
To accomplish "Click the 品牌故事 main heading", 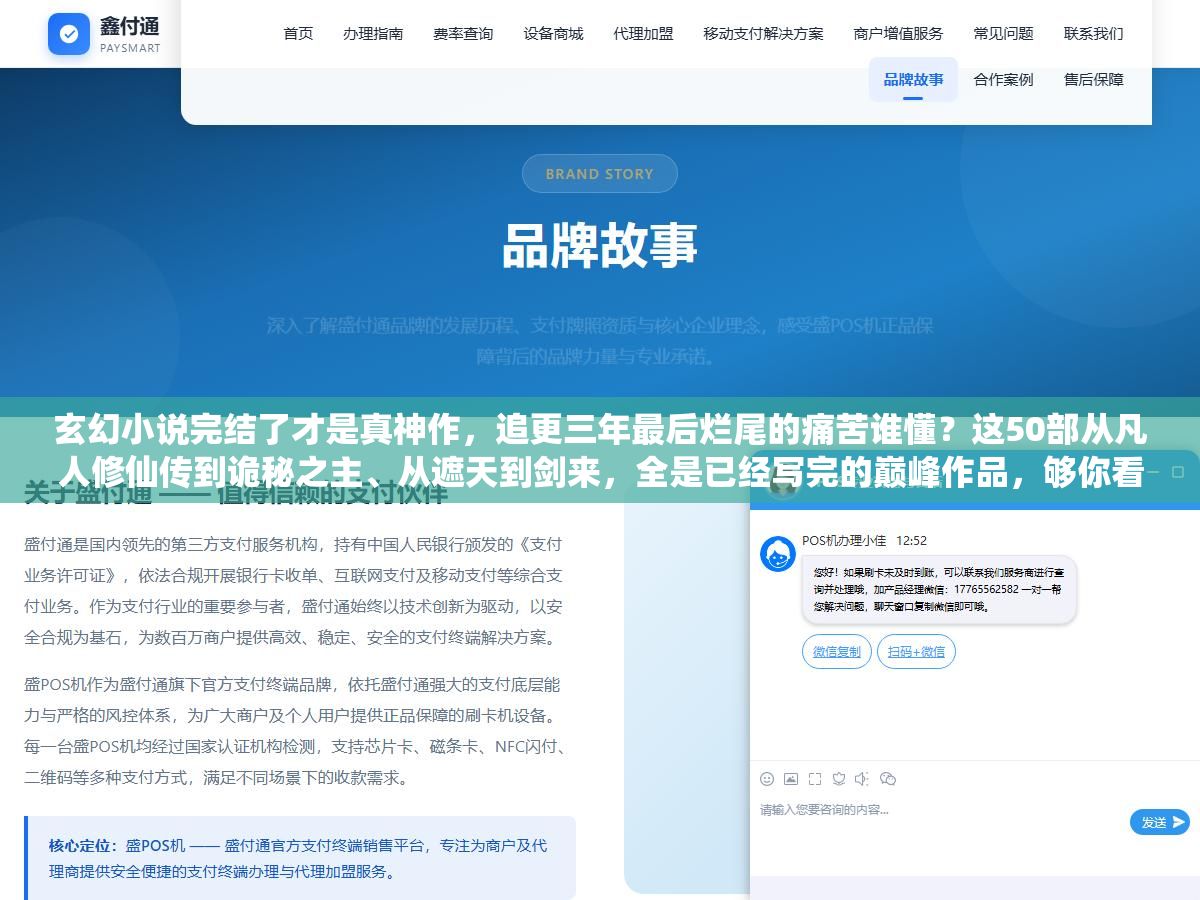I will tap(599, 246).
